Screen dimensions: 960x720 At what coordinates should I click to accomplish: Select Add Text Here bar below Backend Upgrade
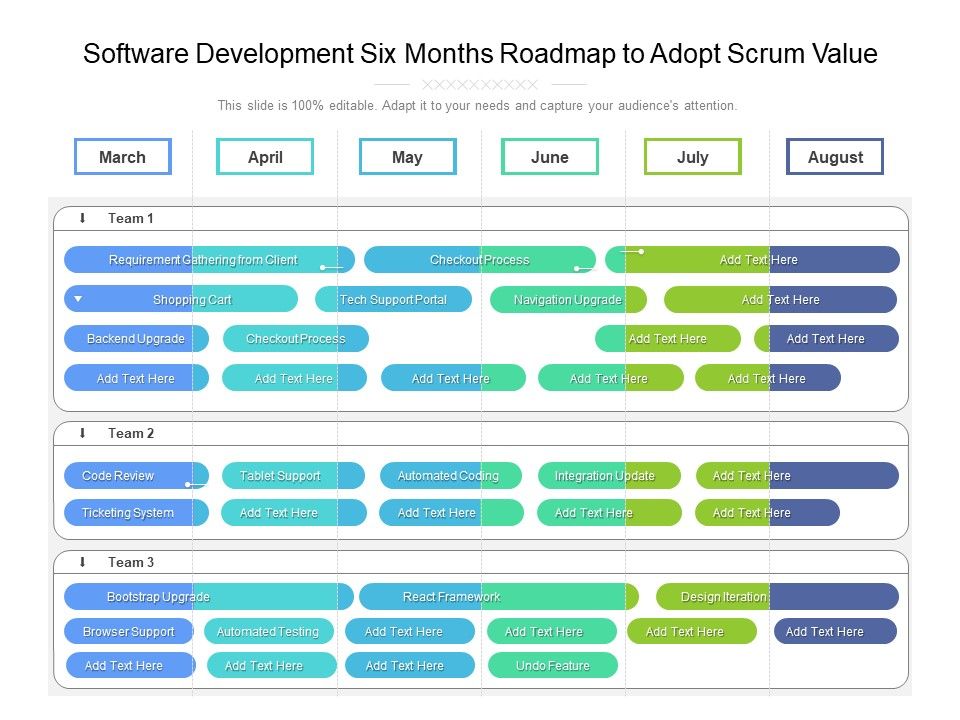point(136,378)
